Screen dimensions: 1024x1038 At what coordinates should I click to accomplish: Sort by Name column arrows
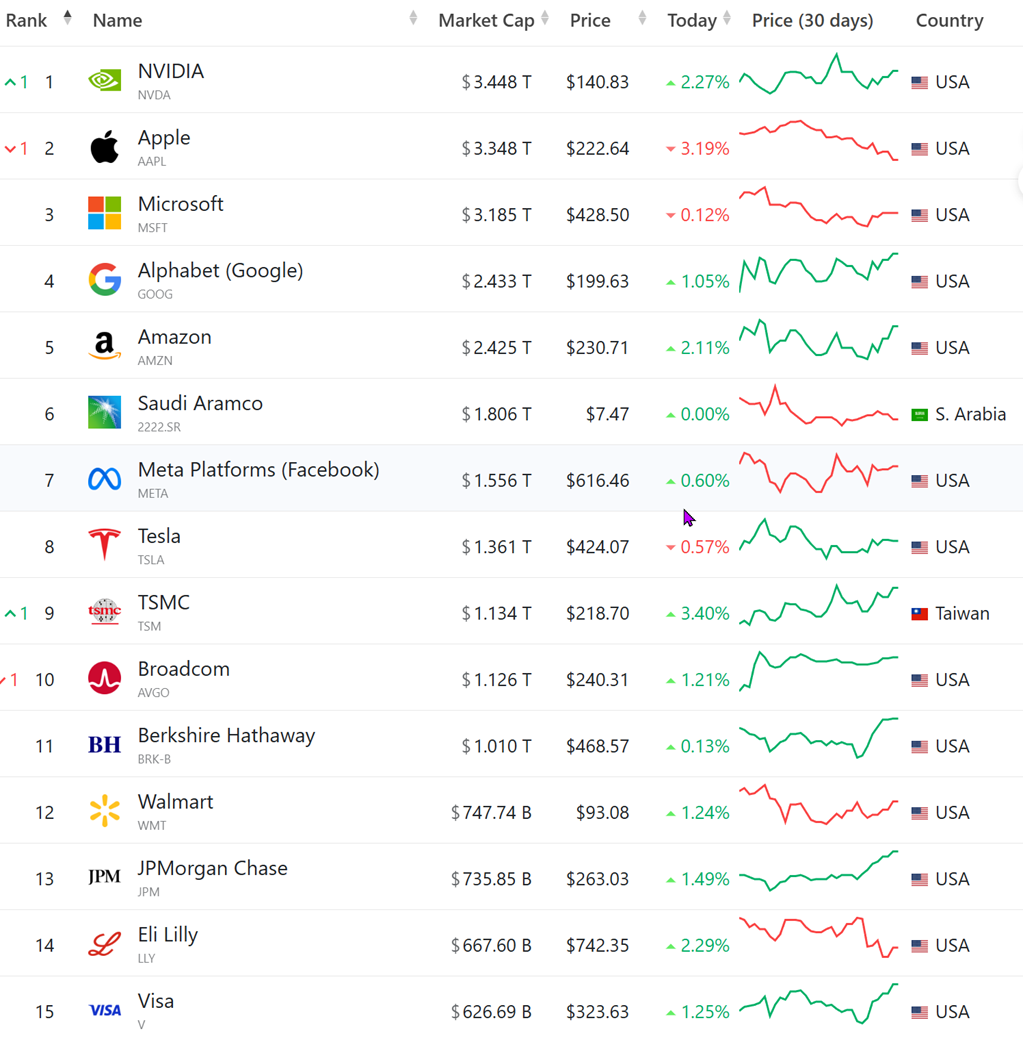(413, 18)
